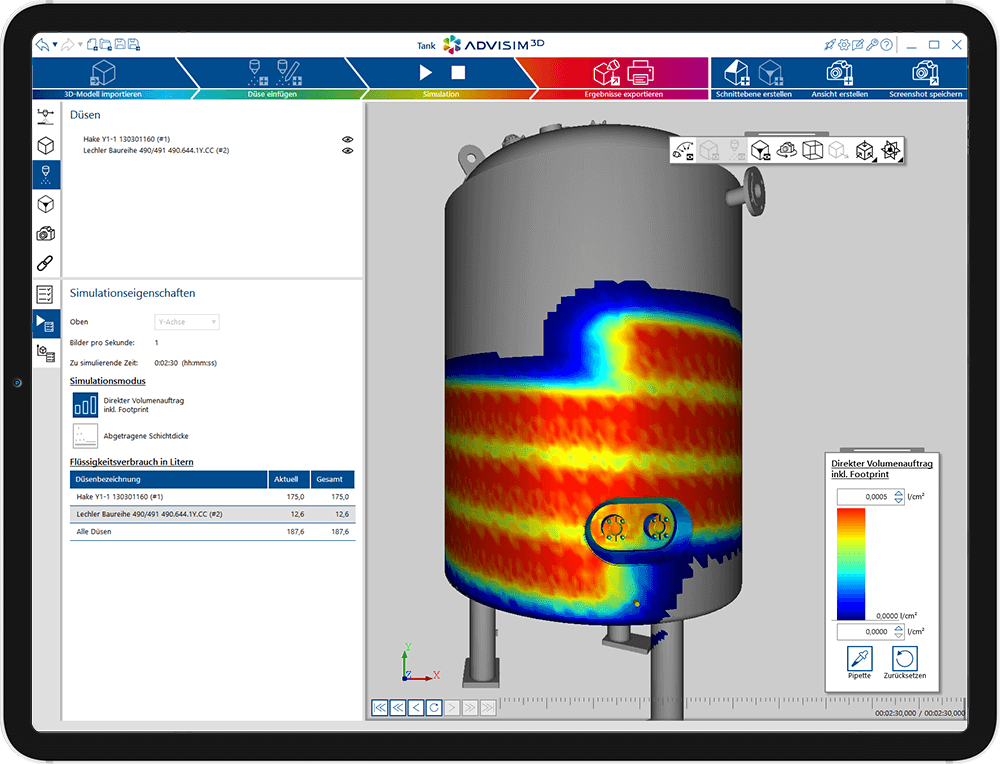Viewport: 1000px width, 764px height.
Task: Select the Simulation workflow step label
Action: (x=441, y=94)
